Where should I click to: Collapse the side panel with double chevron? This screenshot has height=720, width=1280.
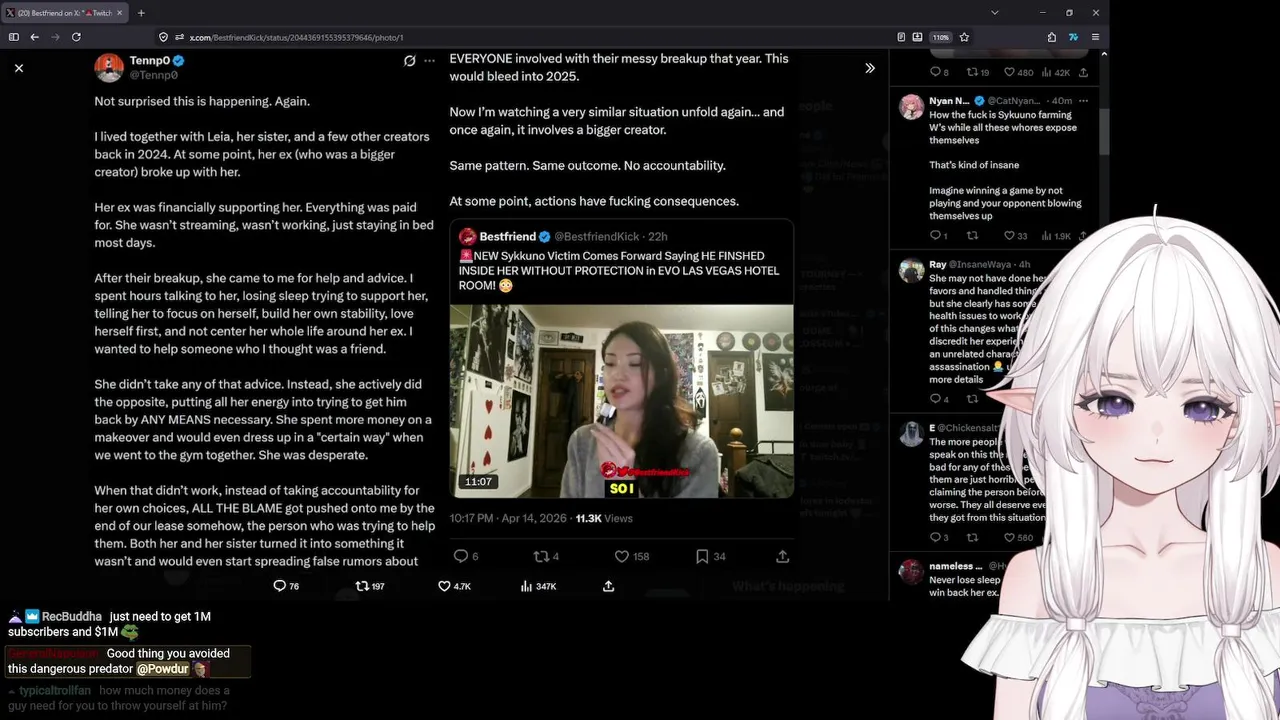[870, 68]
